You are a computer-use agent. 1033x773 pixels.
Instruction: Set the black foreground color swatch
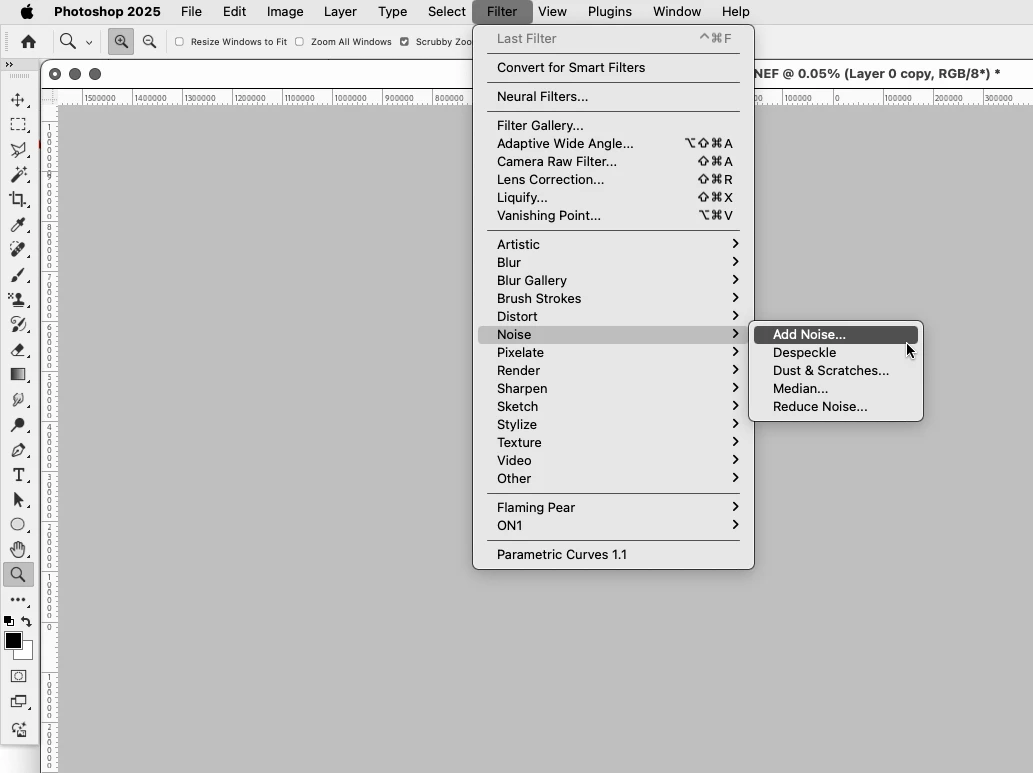pos(12,640)
